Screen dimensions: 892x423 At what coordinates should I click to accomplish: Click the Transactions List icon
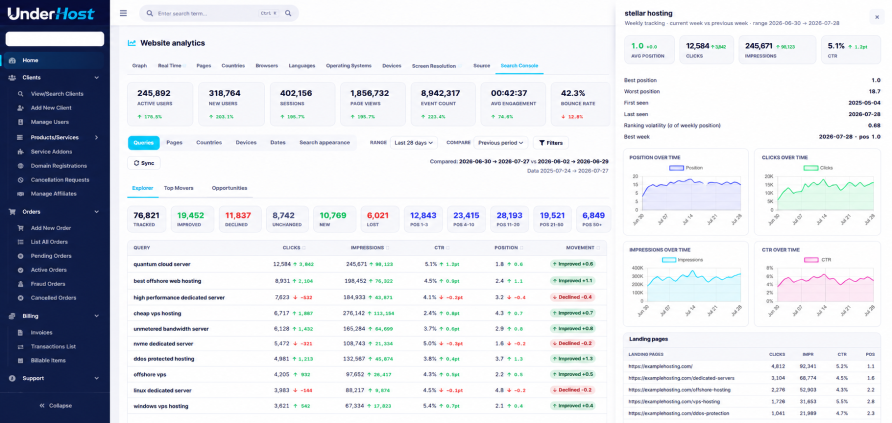click(x=20, y=346)
